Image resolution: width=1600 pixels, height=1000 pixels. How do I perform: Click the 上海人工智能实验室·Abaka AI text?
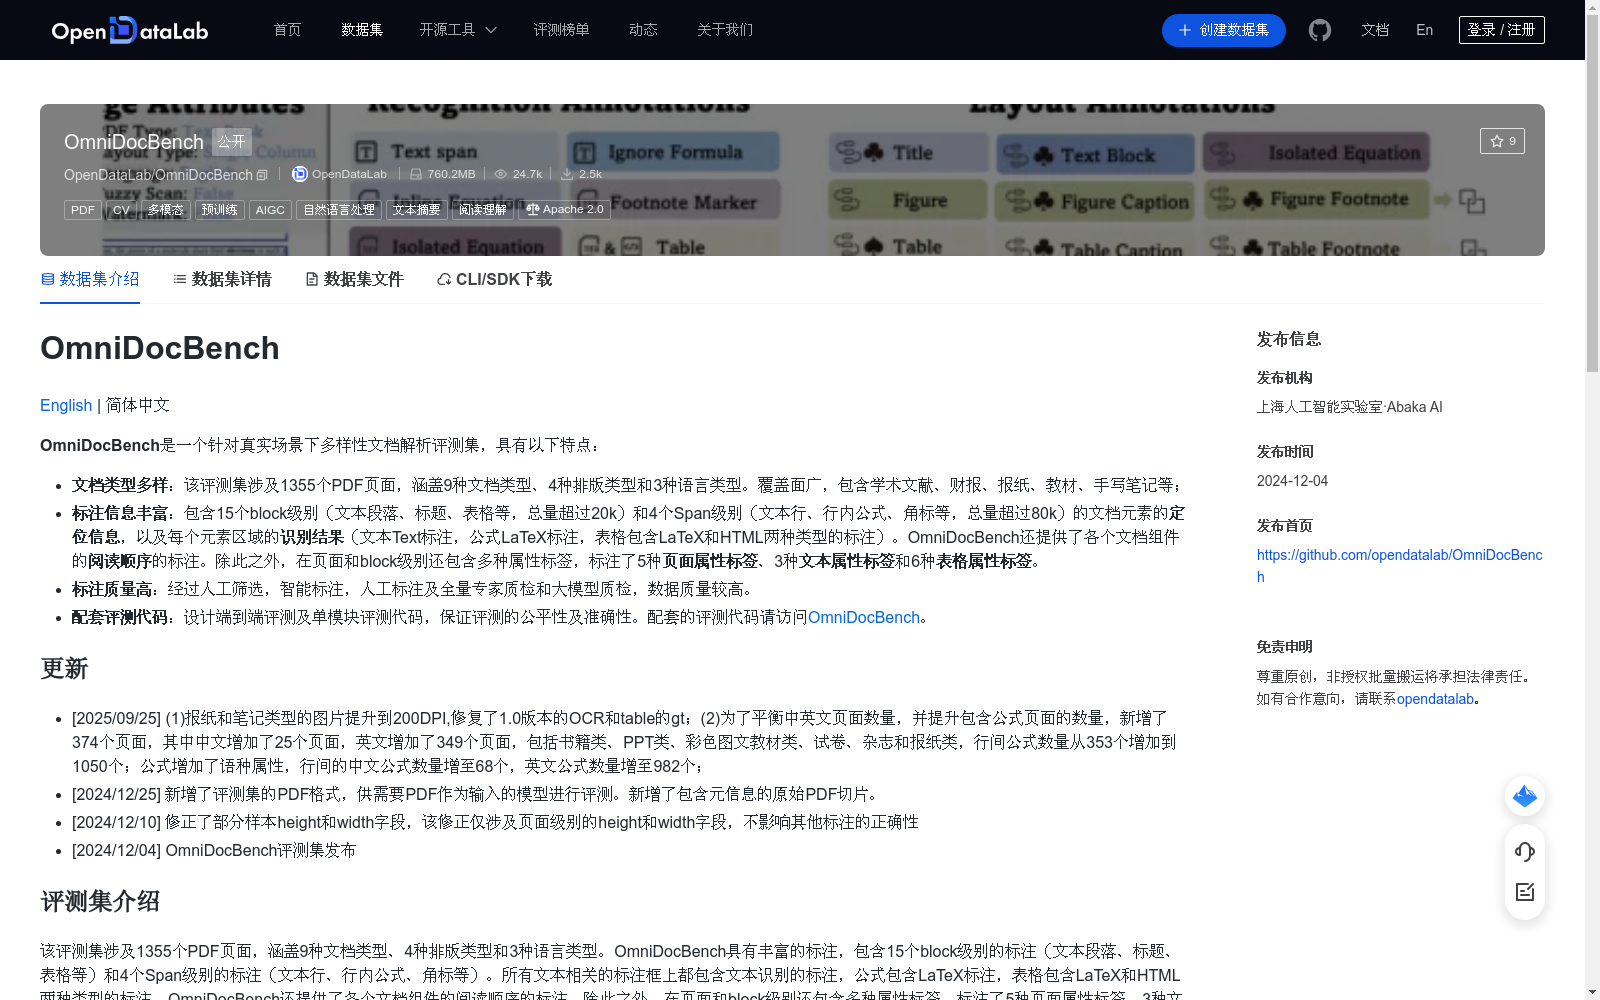click(x=1349, y=407)
